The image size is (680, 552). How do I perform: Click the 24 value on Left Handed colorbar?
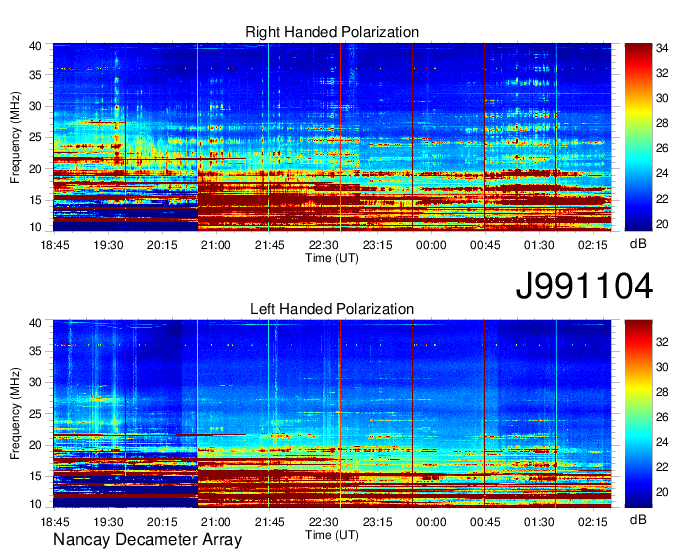662,442
